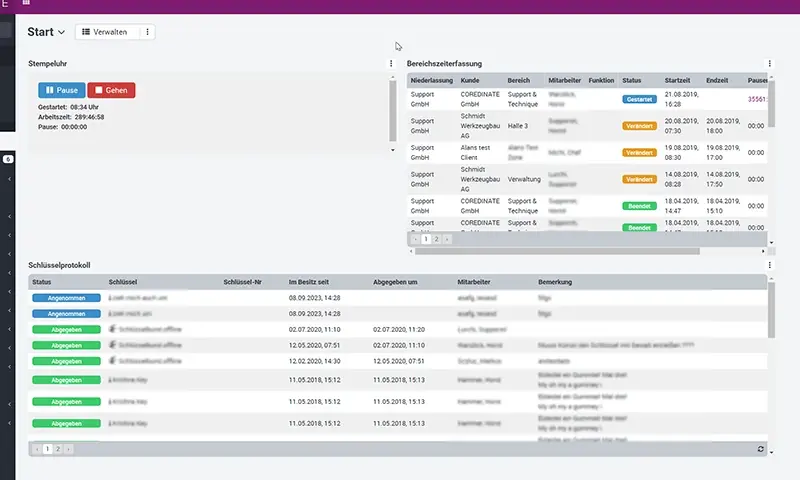Go to page 2 in Bereichszeiterfassung pagination
The height and width of the screenshot is (480, 800).
point(436,240)
